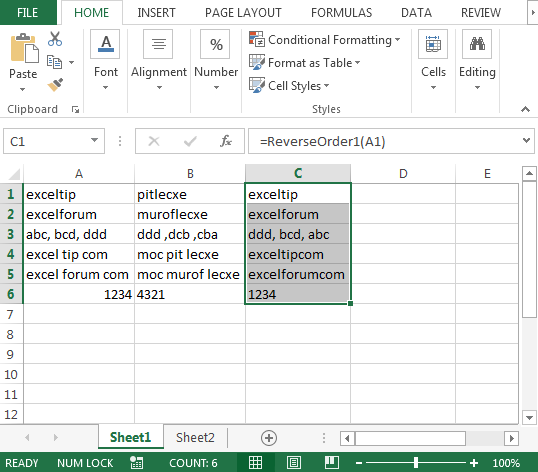Click the horizontal scrollbar thumb
Viewport: 538px width, 472px height.
tap(410, 438)
